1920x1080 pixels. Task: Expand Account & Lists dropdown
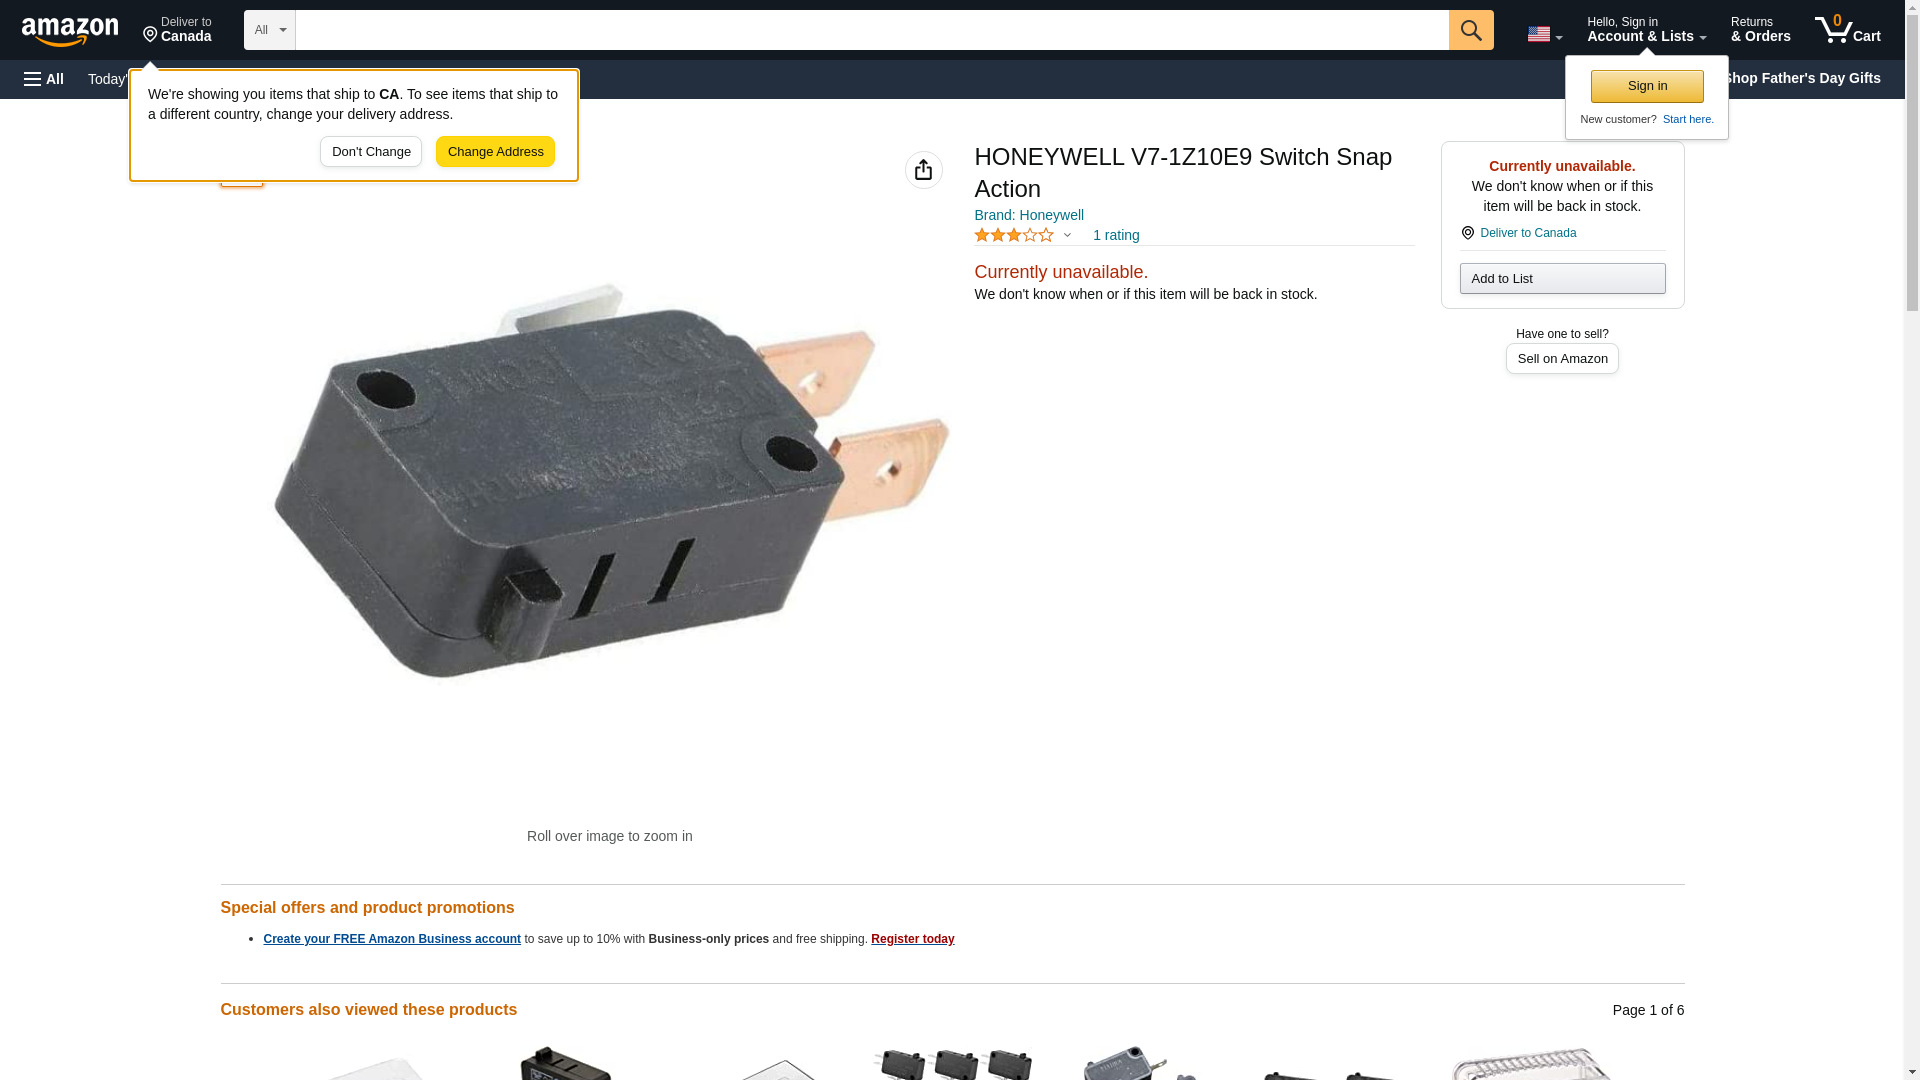coord(1646,30)
